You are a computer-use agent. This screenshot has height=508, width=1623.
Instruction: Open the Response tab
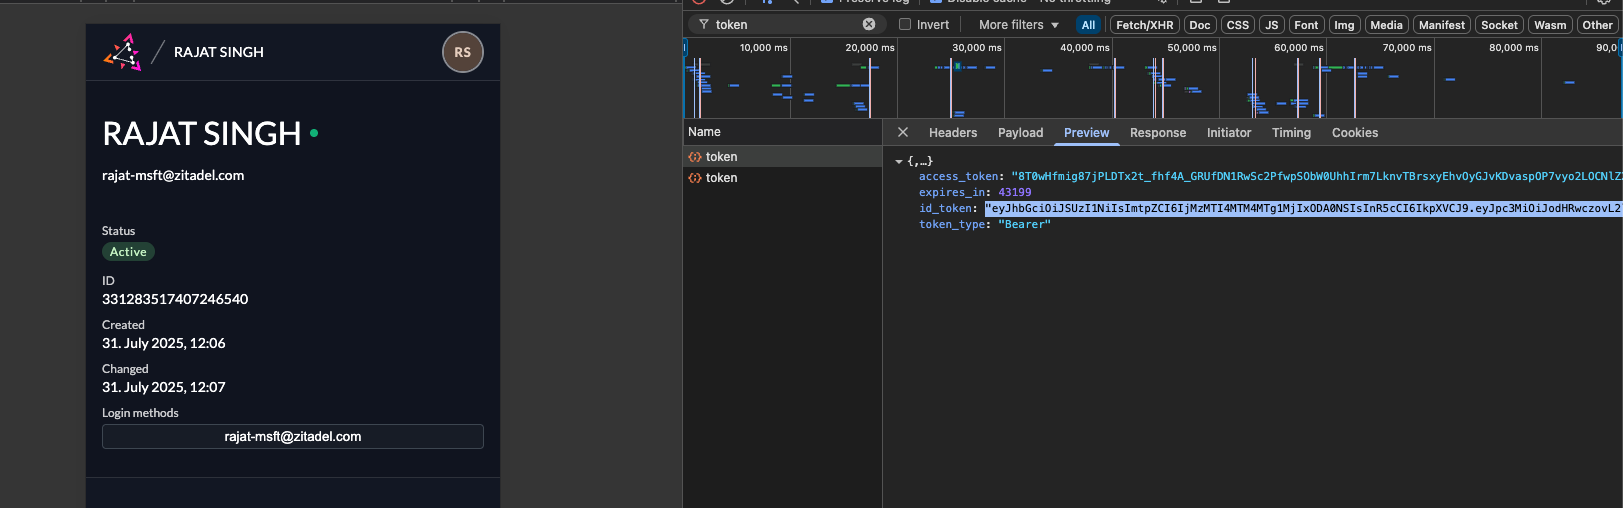(x=1158, y=133)
